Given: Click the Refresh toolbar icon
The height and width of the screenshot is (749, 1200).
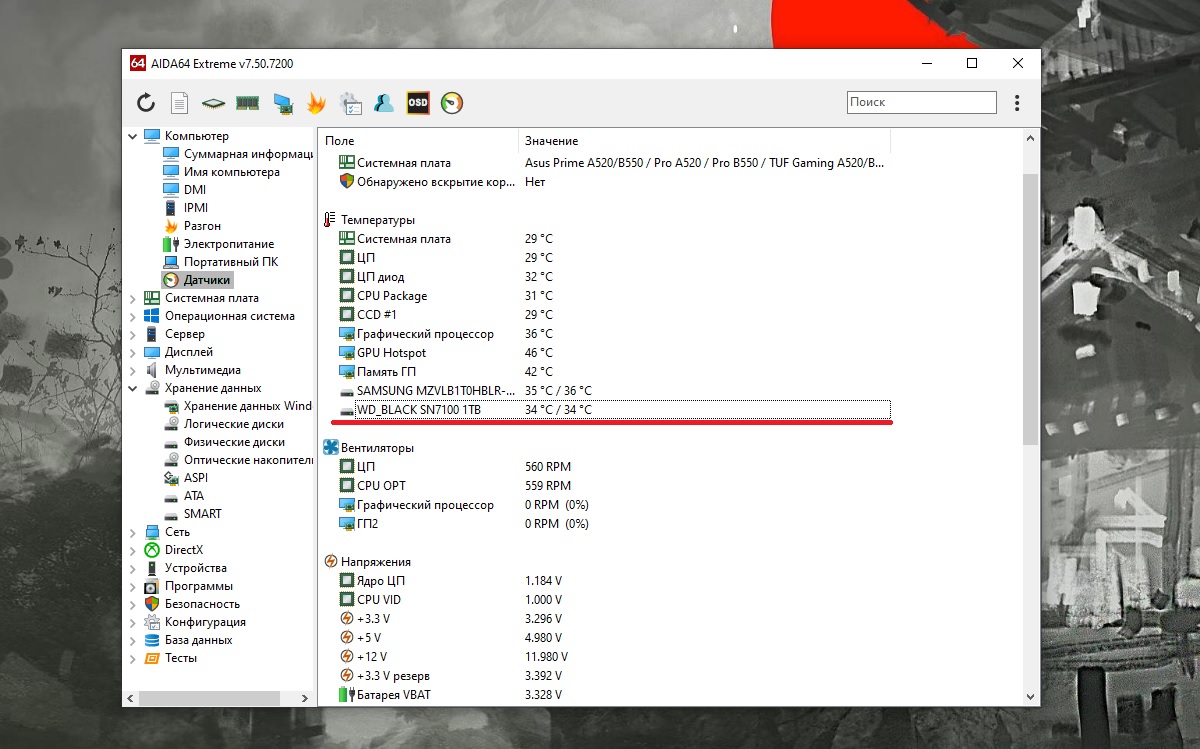Looking at the screenshot, I should point(146,102).
